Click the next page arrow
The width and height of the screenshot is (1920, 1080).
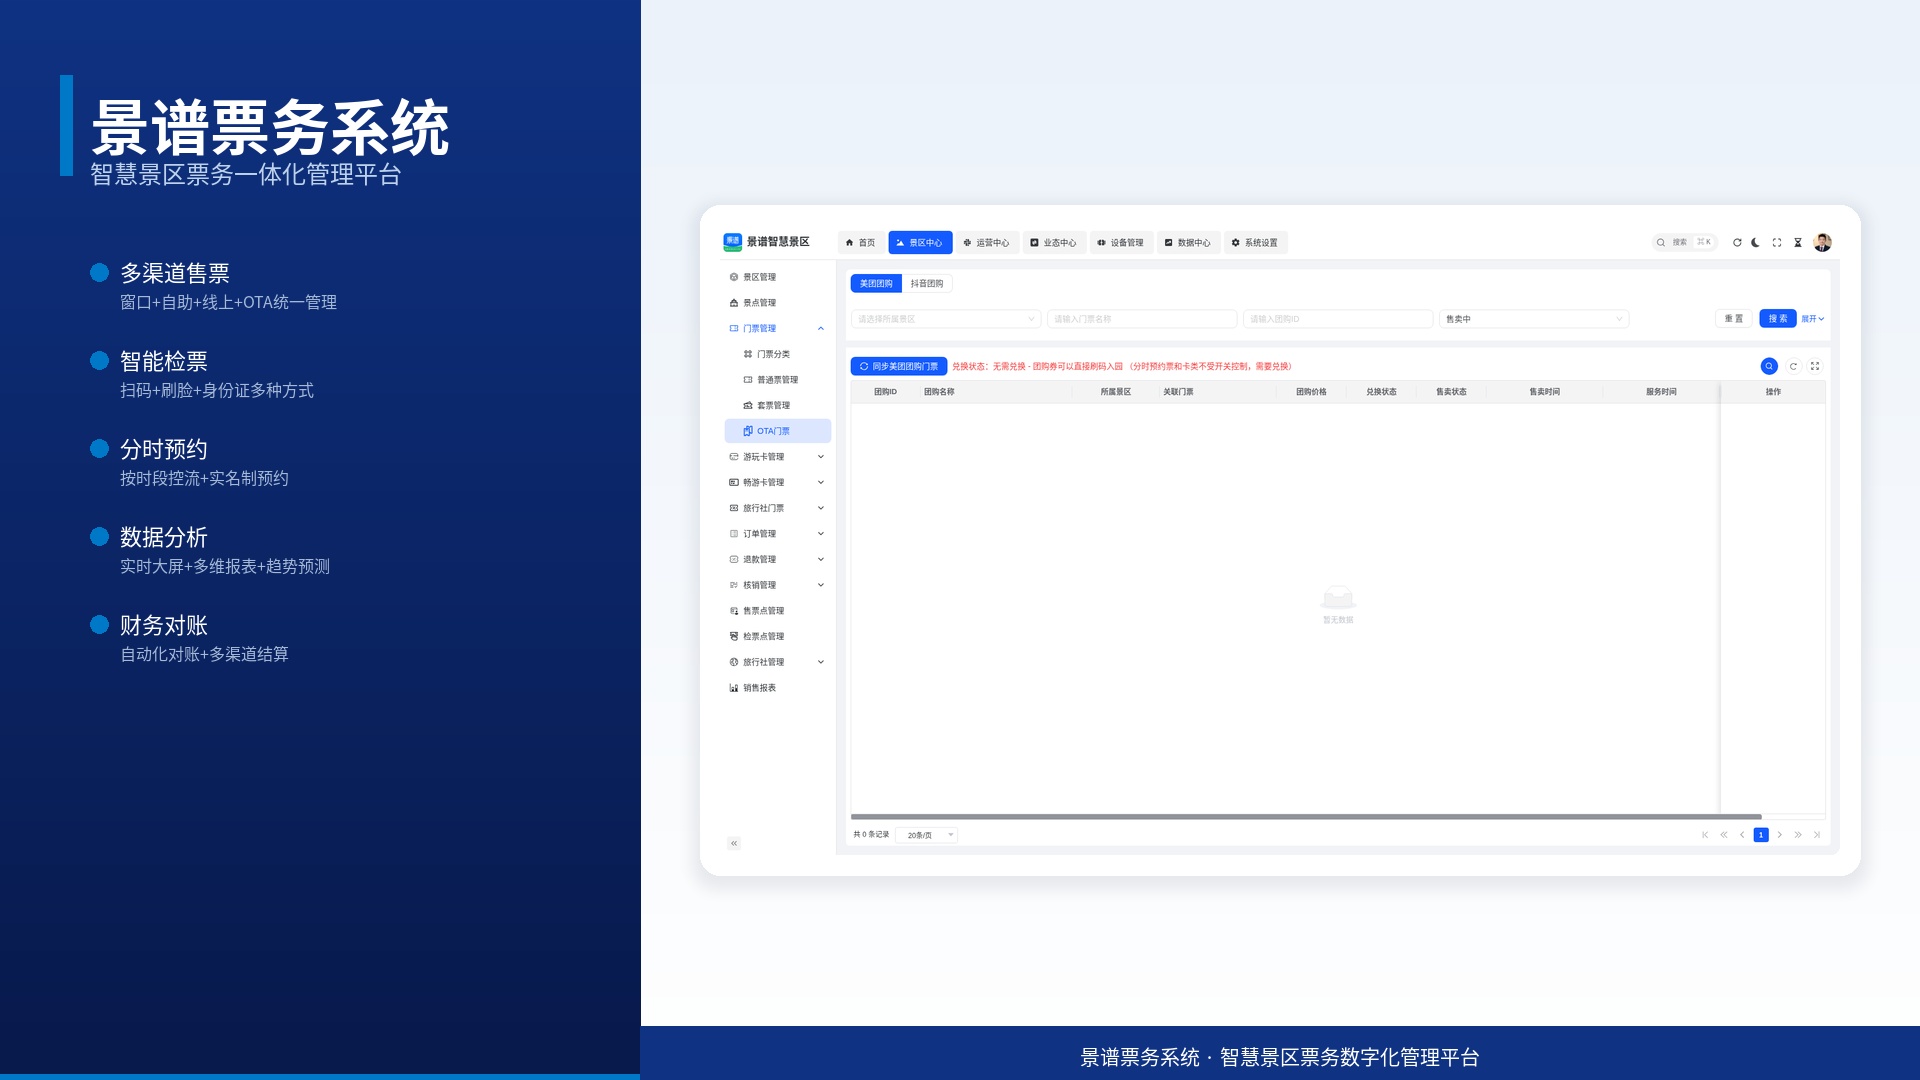point(1780,835)
